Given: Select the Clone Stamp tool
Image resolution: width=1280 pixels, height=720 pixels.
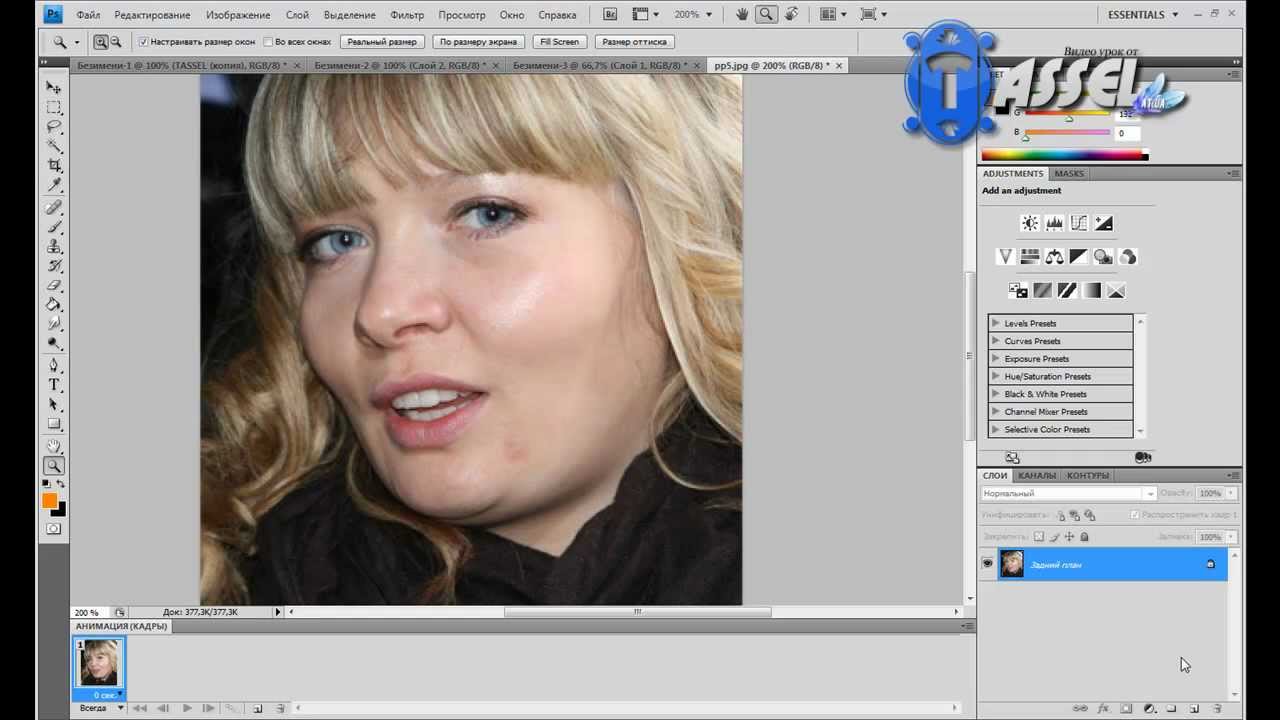Looking at the screenshot, I should point(54,246).
